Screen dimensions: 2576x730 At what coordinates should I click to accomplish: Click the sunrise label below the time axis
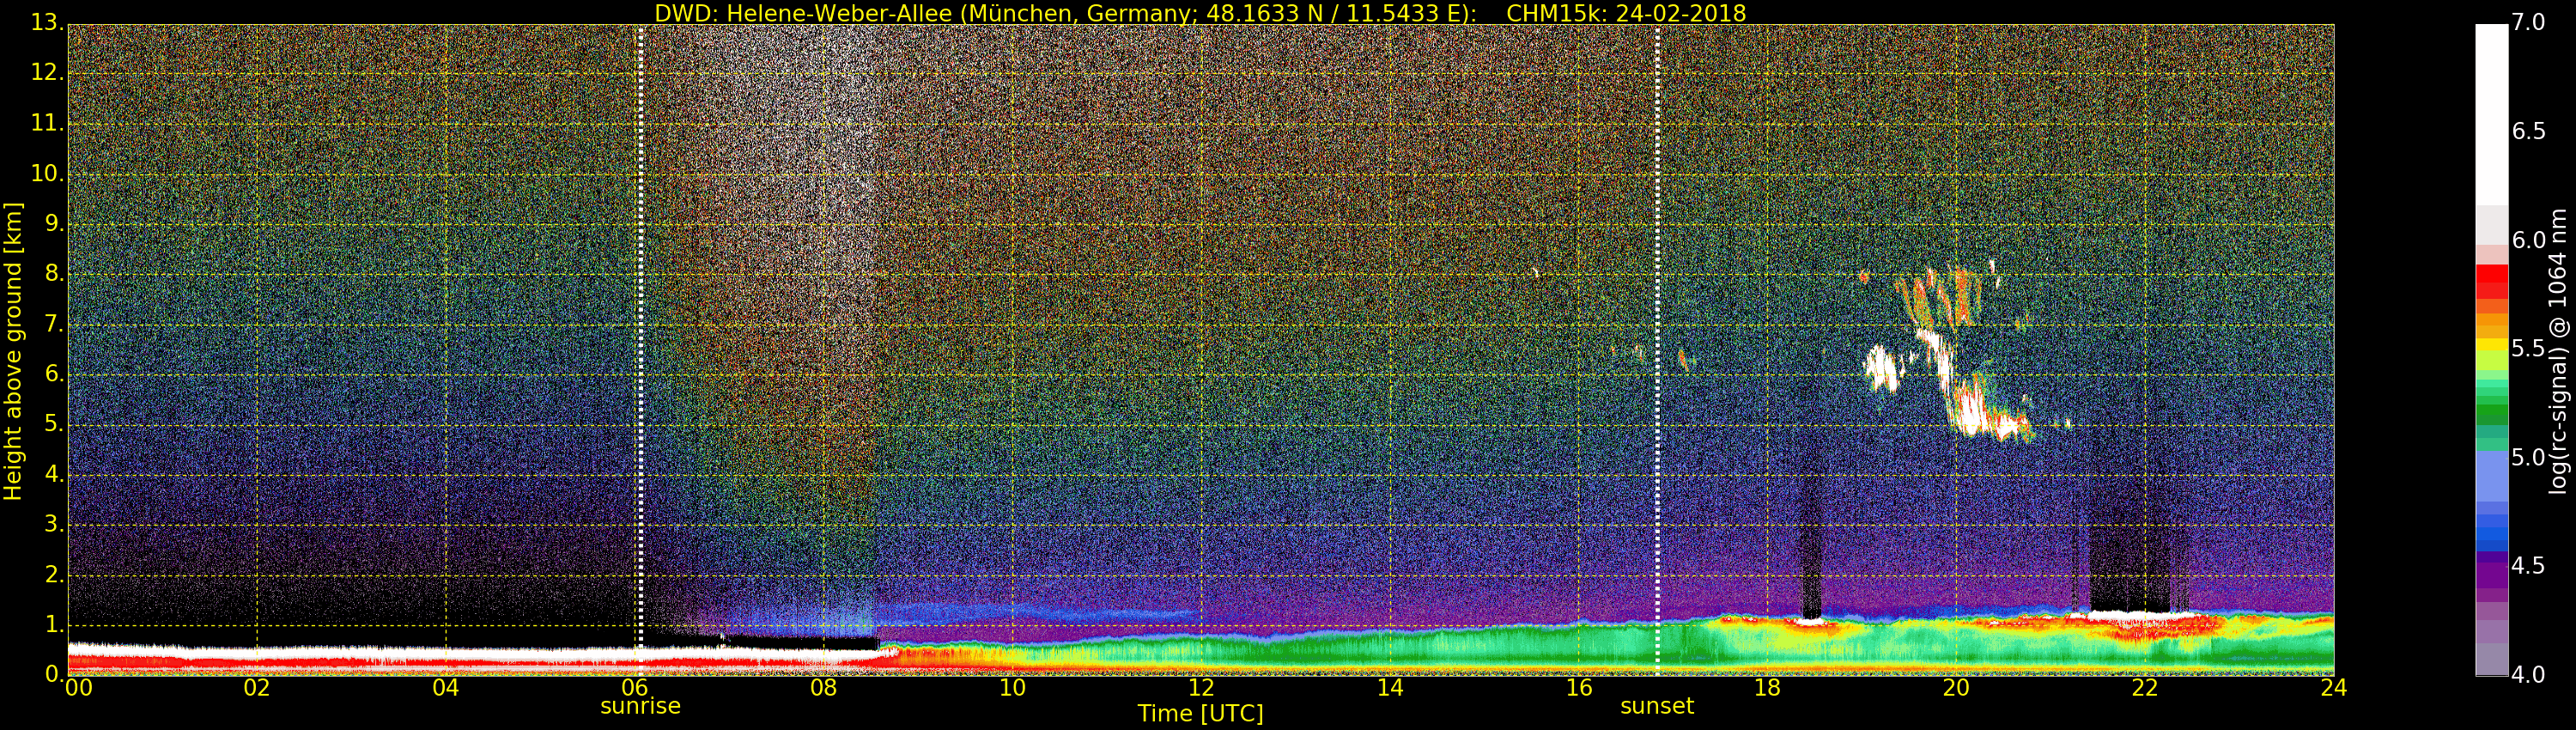pos(640,706)
